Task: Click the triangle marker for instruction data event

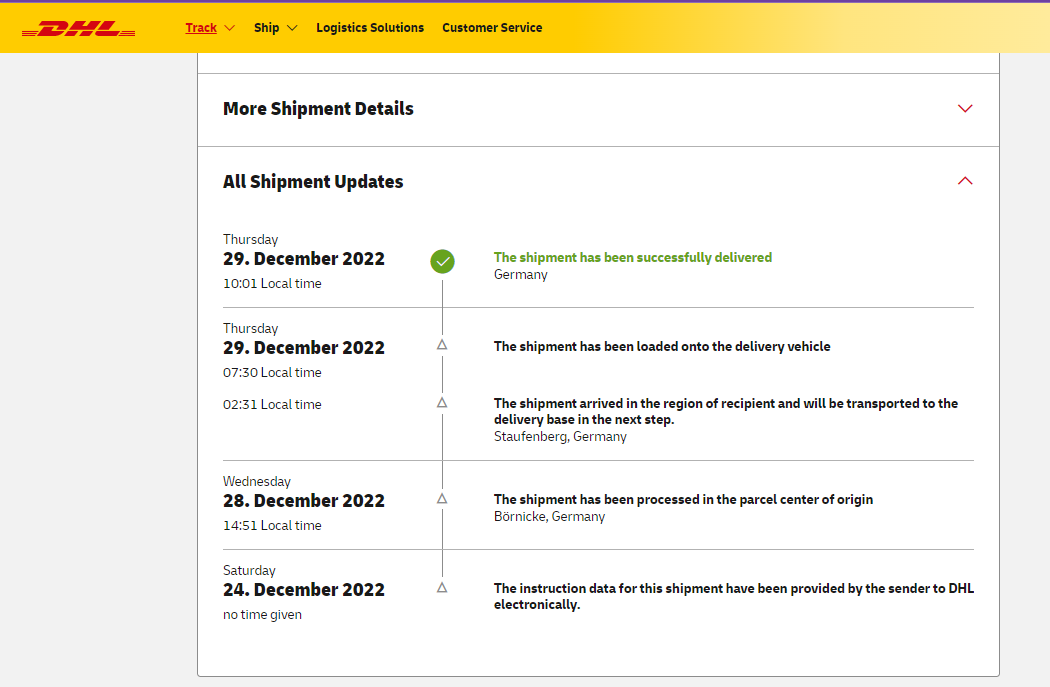Action: (x=442, y=588)
